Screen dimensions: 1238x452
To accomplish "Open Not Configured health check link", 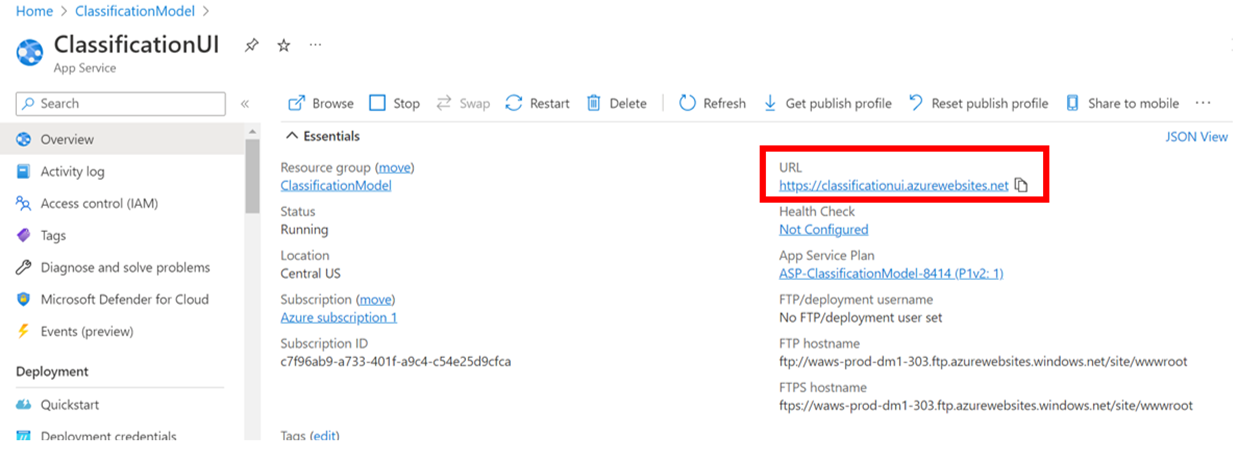I will [x=824, y=229].
